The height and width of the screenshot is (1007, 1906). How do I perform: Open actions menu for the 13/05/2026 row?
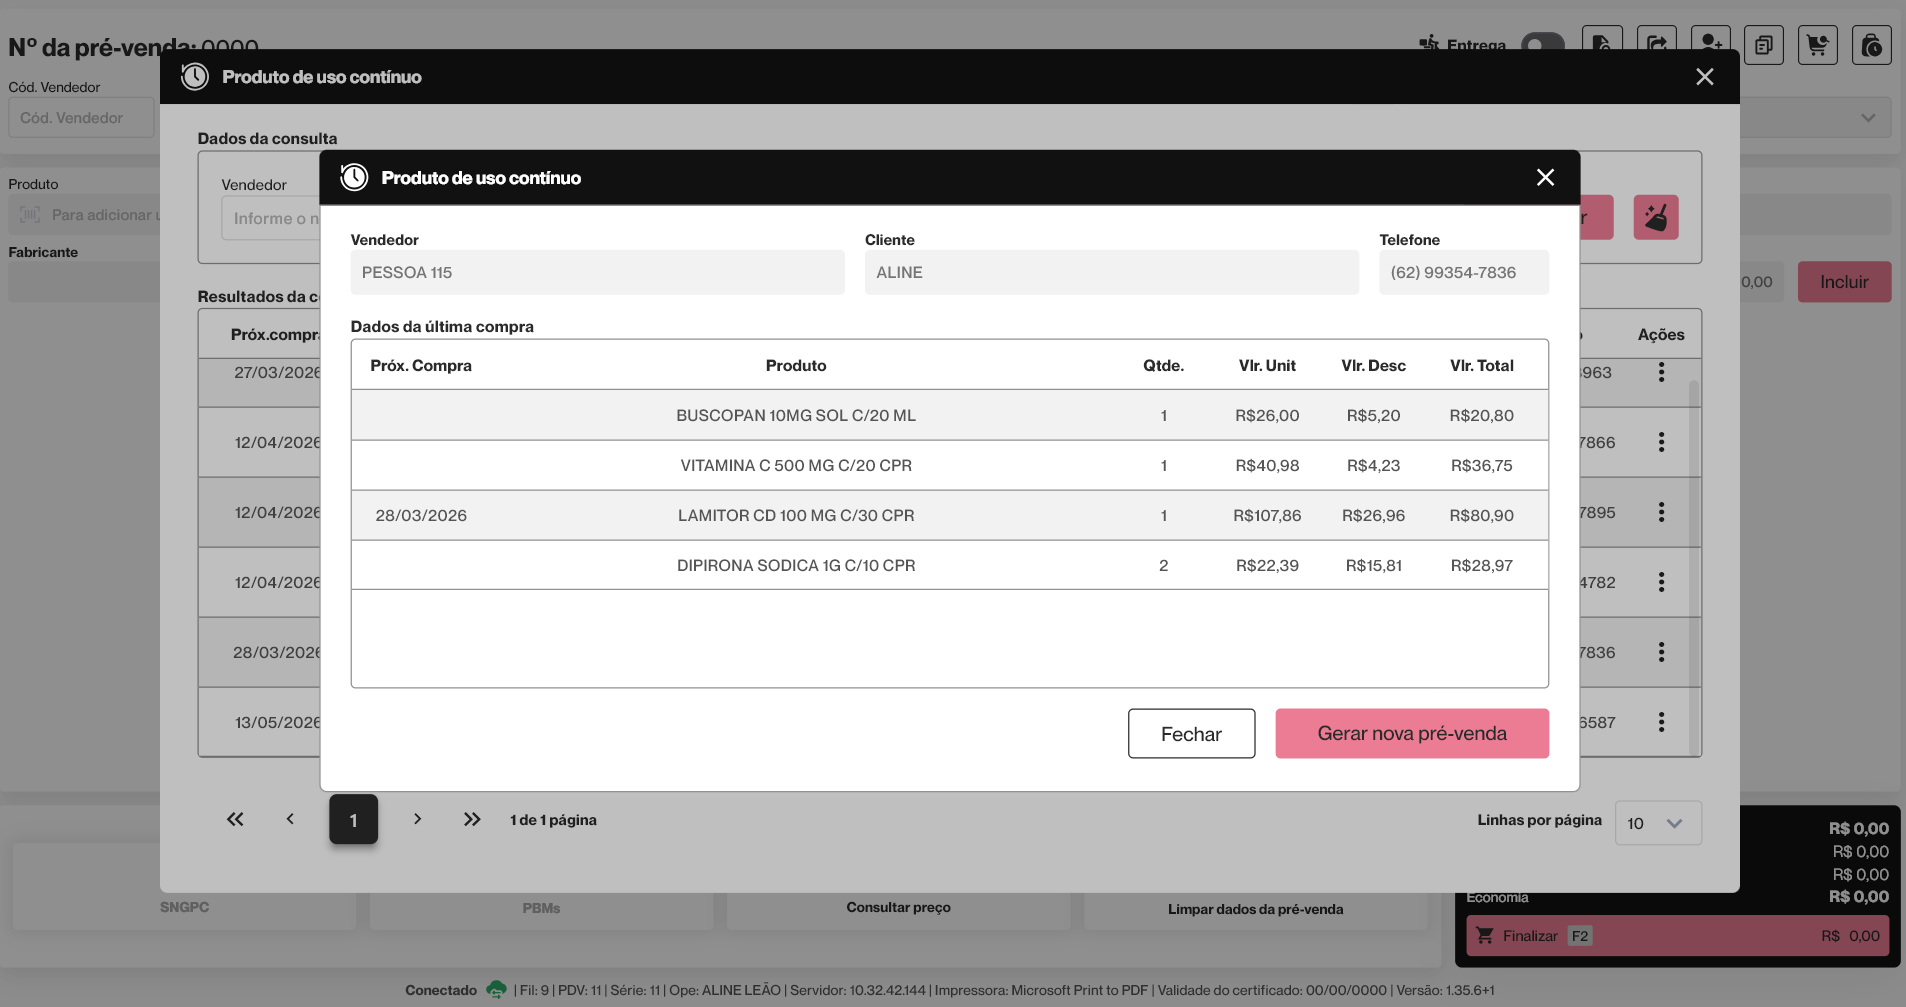click(x=1661, y=722)
